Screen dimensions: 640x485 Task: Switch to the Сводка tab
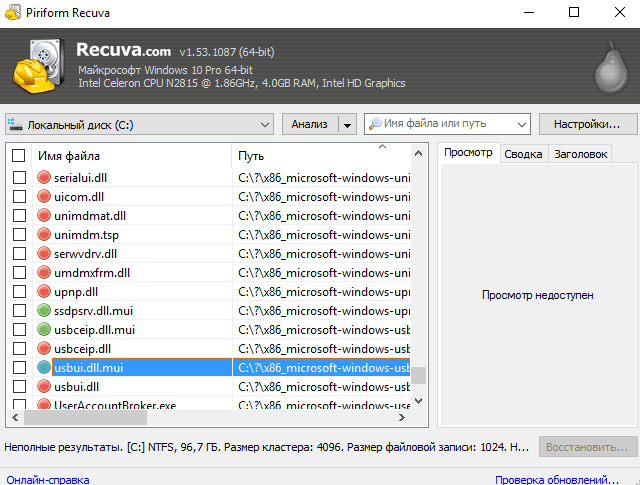tap(523, 153)
